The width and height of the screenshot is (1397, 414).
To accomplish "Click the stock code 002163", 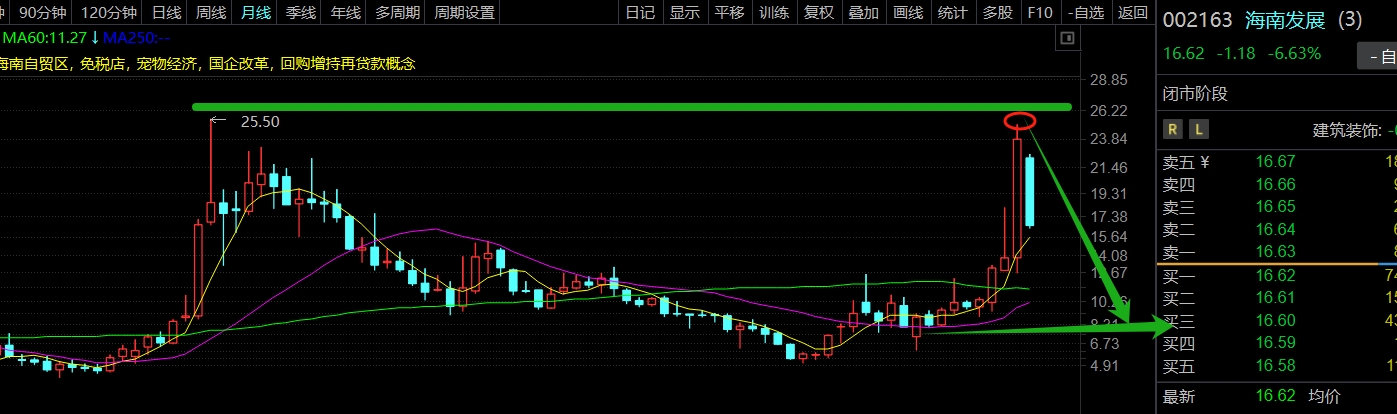I will tap(1195, 20).
